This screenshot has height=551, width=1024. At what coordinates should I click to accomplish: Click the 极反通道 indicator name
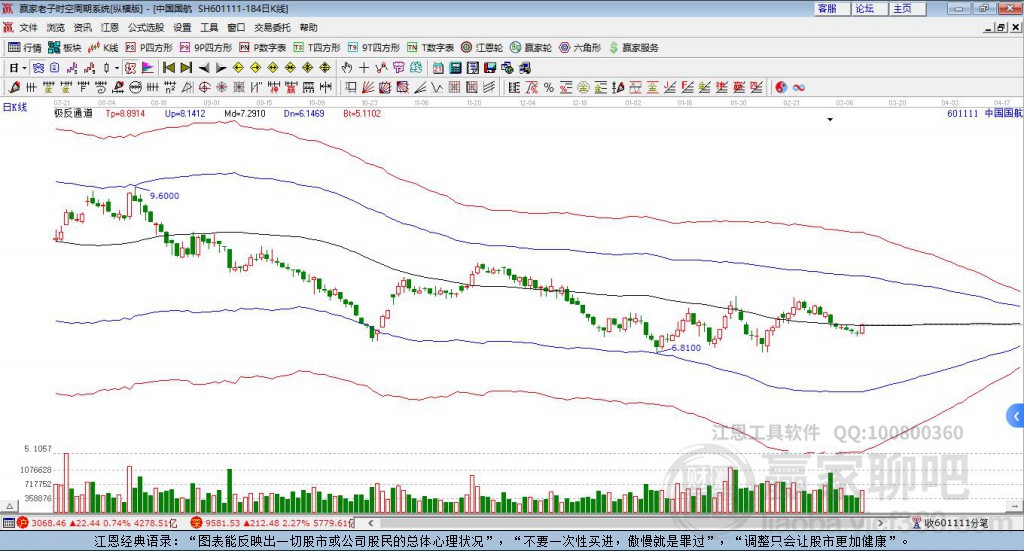click(73, 113)
